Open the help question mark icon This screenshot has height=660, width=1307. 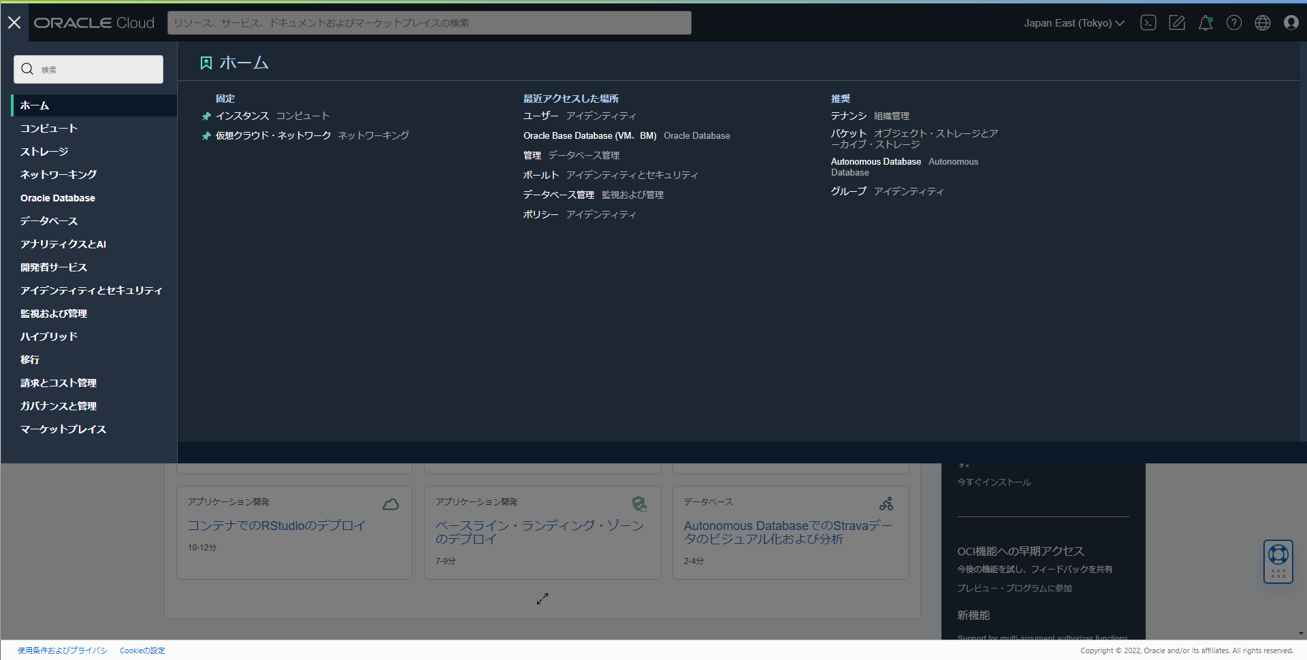pos(1233,21)
